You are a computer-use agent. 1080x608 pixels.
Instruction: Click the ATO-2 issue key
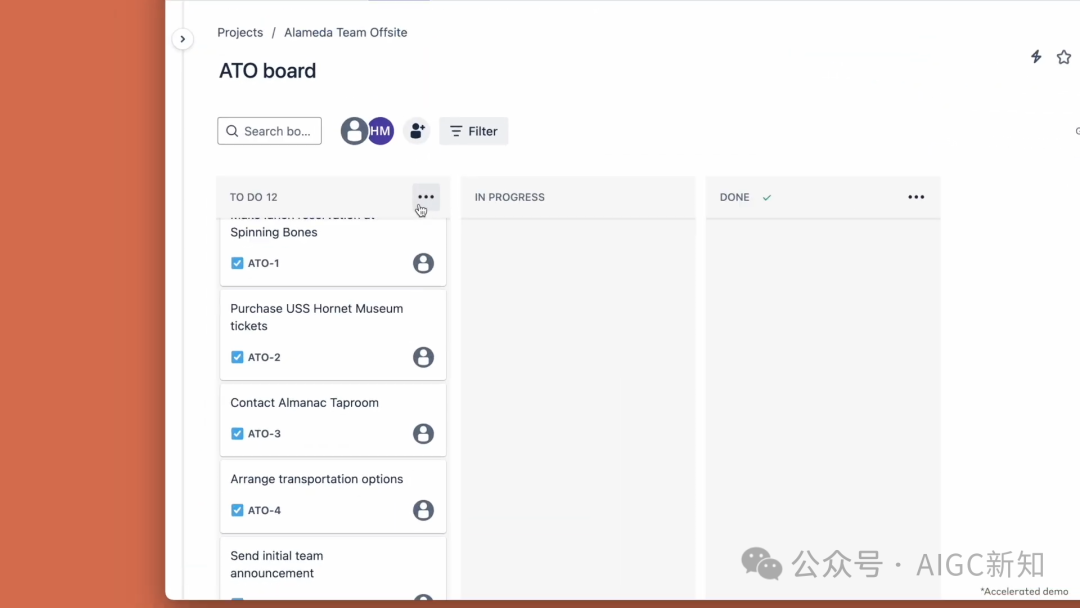pos(264,357)
